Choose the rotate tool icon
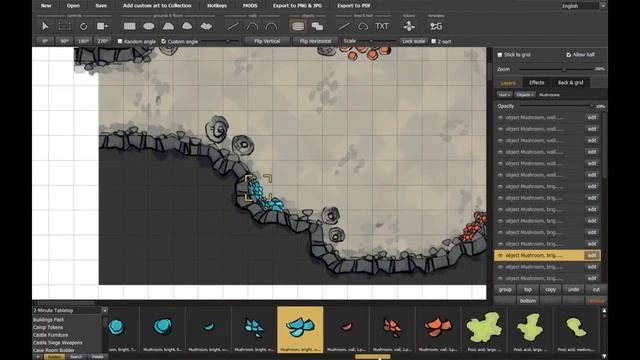Viewport: 640px width, 360px height. pyautogui.click(x=83, y=26)
